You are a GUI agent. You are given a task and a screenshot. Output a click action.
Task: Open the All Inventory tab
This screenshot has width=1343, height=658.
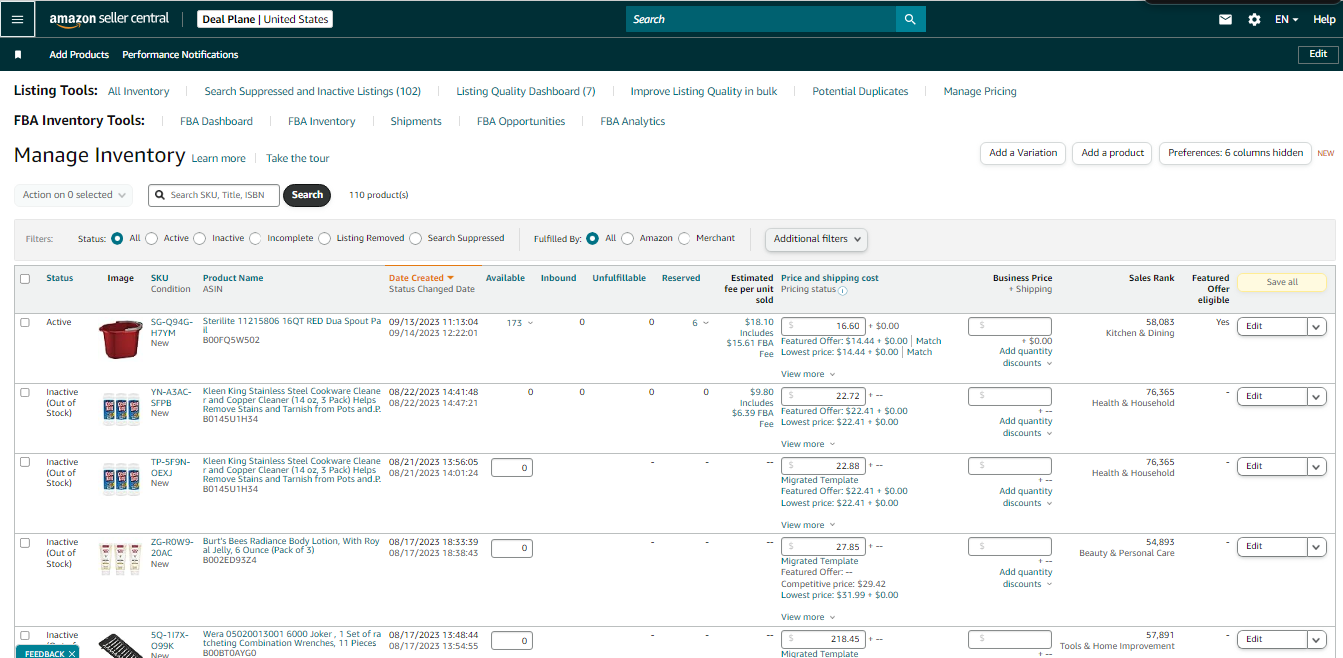139,91
